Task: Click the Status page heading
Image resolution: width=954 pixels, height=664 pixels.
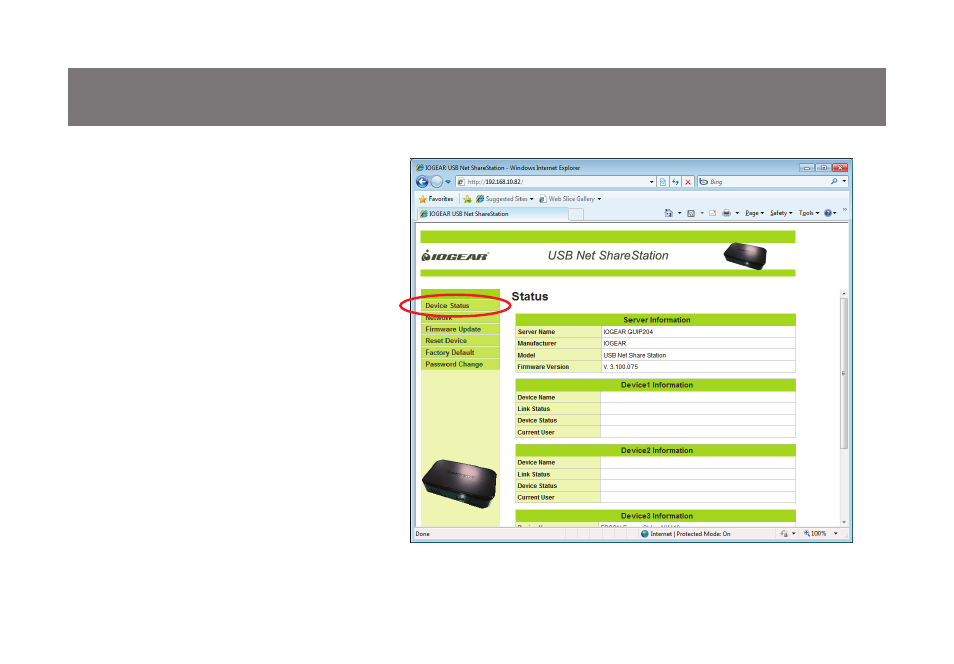Action: [530, 296]
